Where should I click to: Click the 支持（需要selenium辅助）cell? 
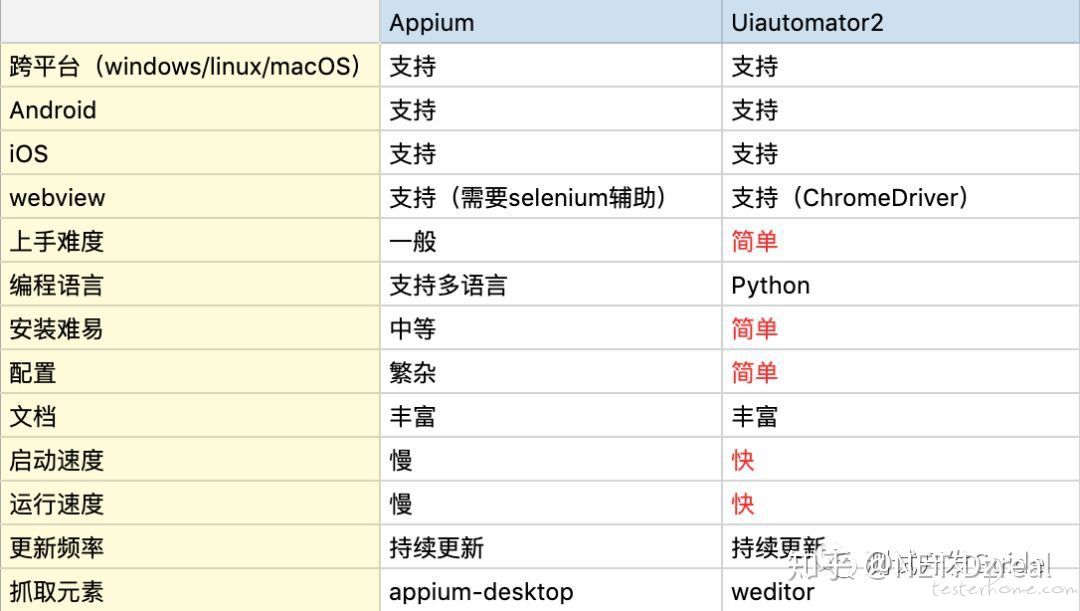[528, 198]
